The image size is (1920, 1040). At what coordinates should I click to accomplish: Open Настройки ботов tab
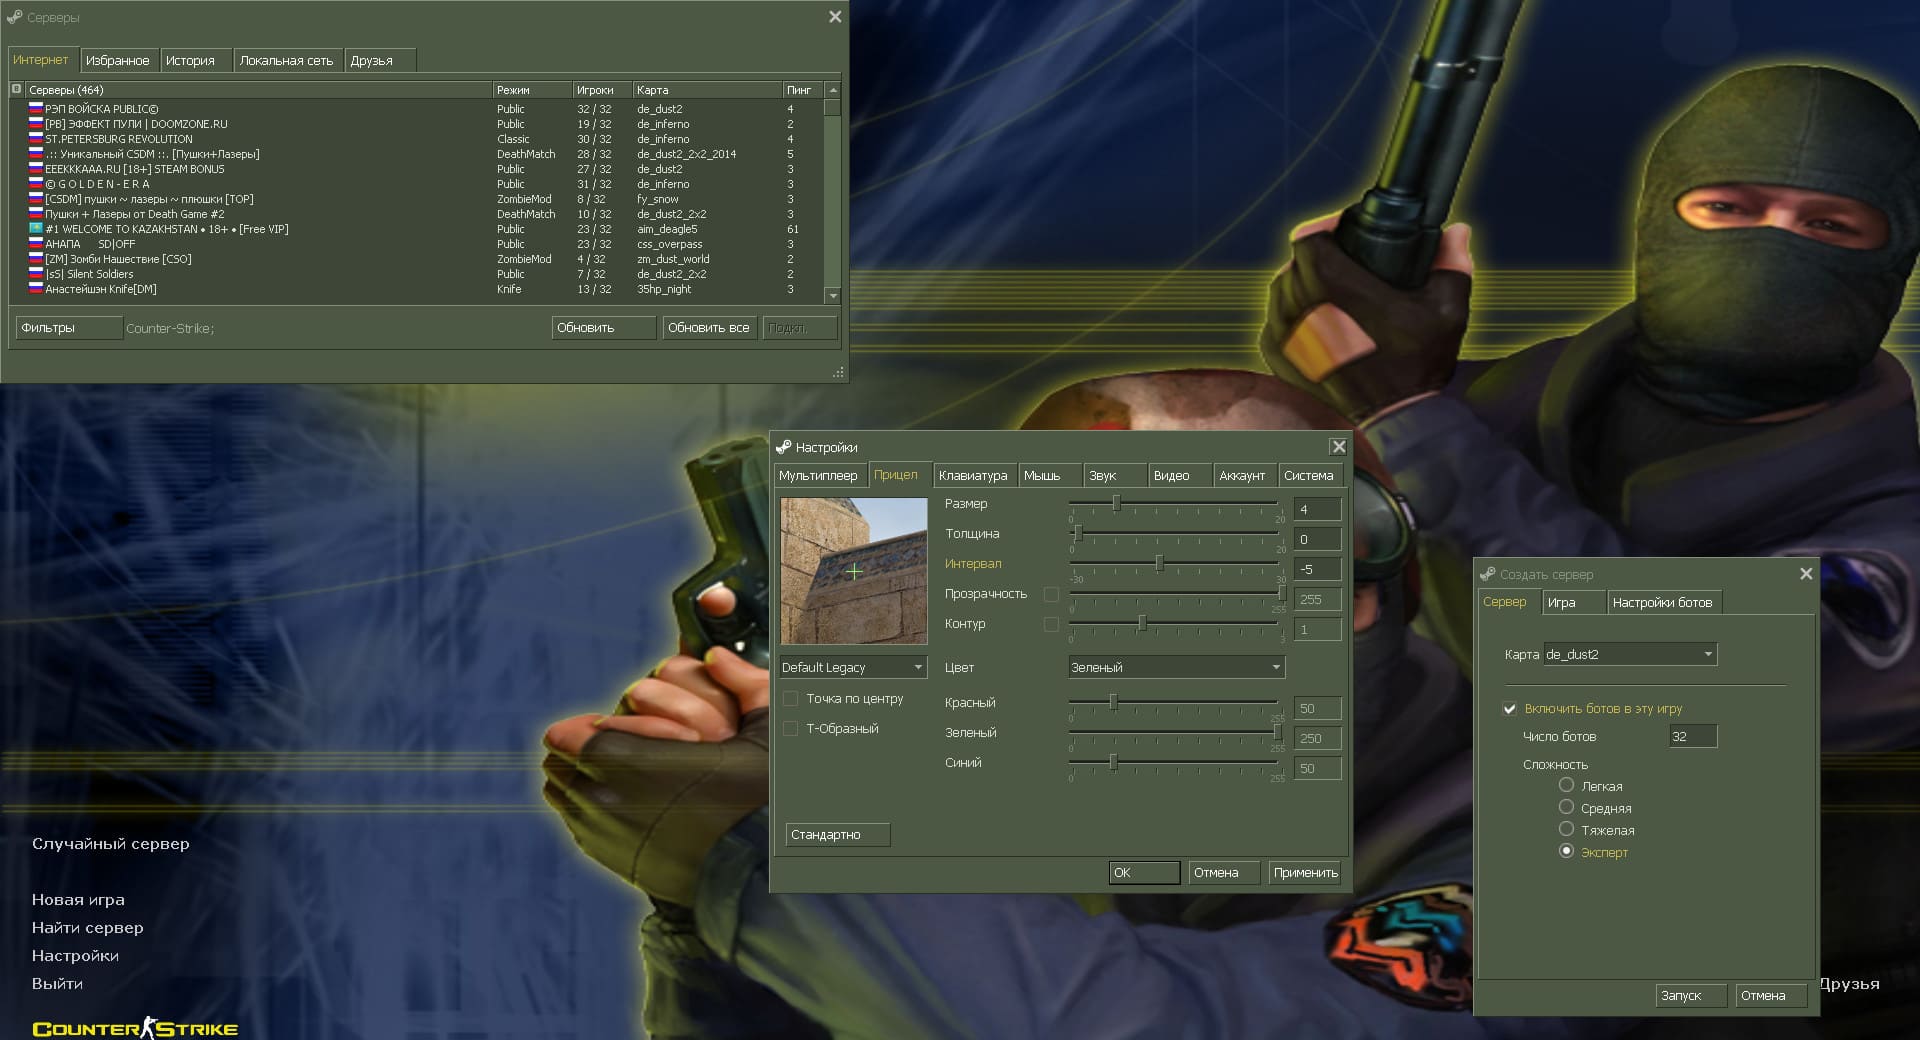tap(1664, 603)
